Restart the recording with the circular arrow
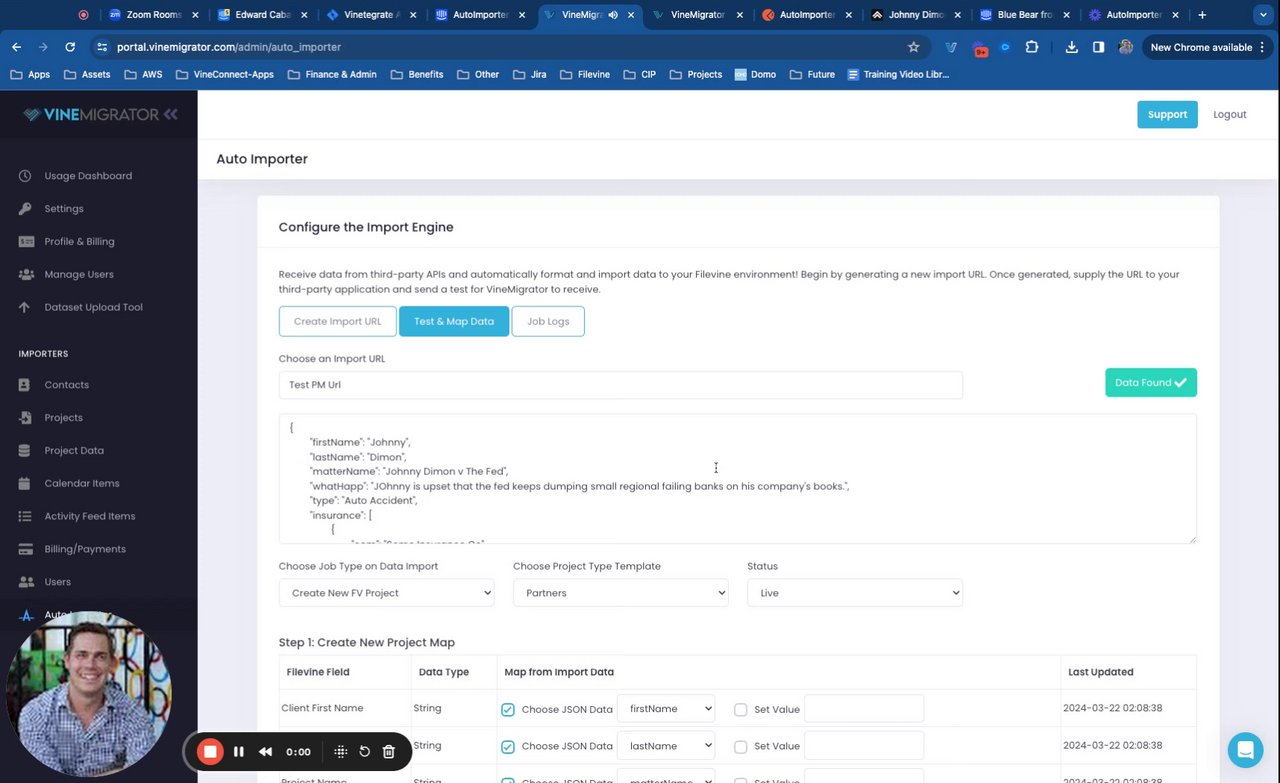The height and width of the screenshot is (783, 1280). [365, 752]
